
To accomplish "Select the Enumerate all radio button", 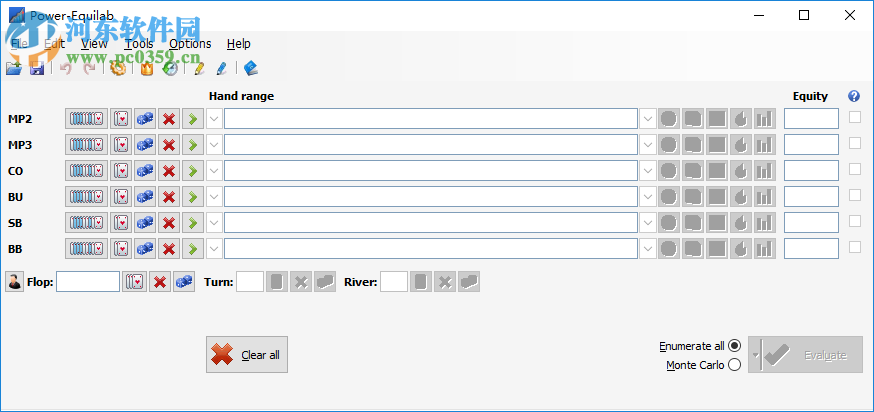I will coord(735,346).
